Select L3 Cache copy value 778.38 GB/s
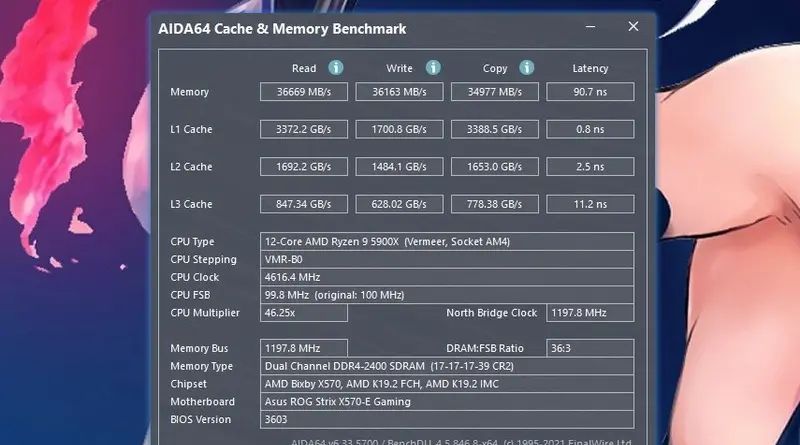800x445 pixels. coord(494,204)
